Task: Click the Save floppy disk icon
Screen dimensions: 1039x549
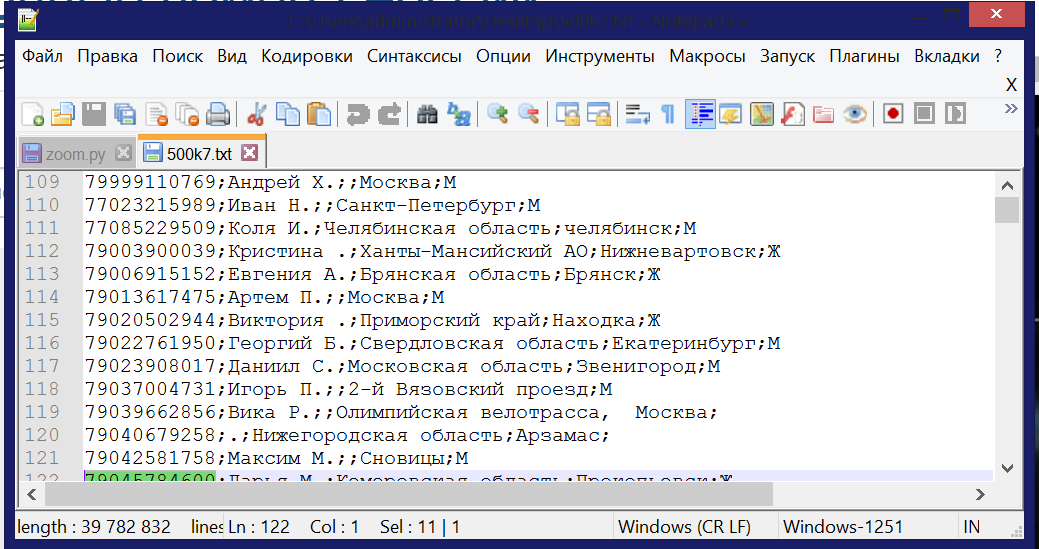Action: 93,115
